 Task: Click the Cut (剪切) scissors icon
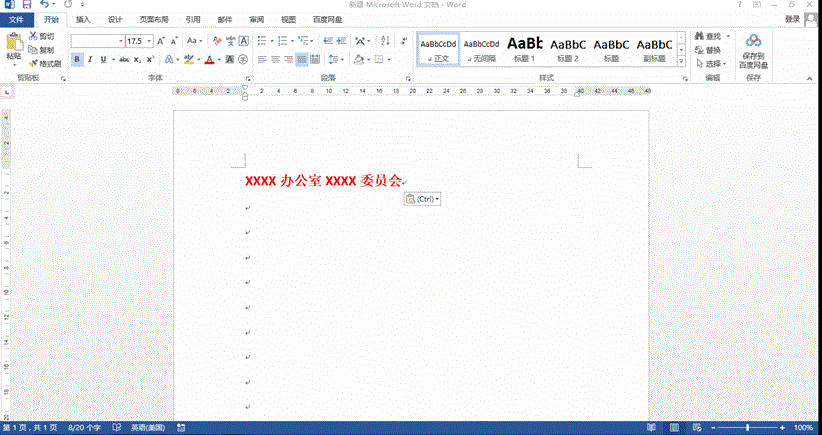(33, 36)
